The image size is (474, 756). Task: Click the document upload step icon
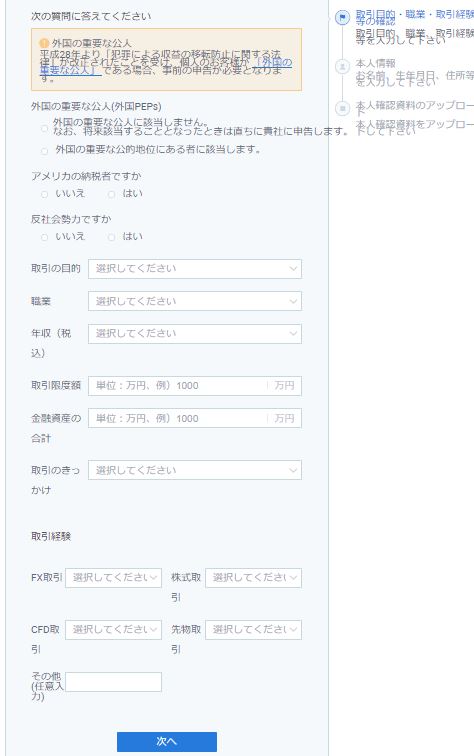tap(342, 108)
